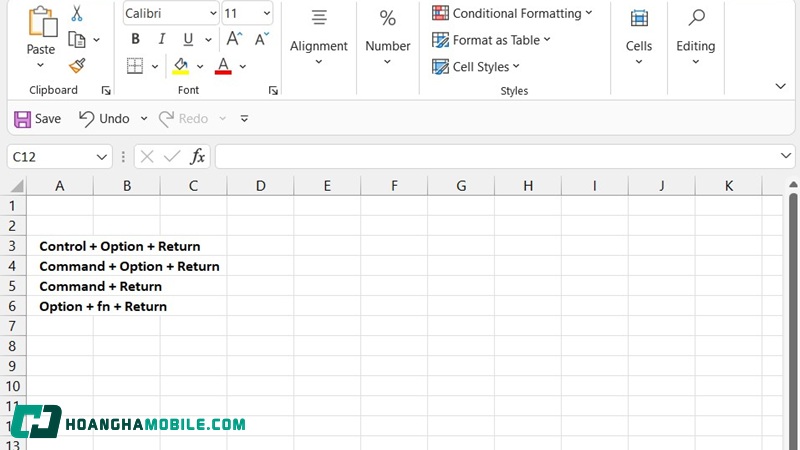The image size is (800, 450).
Task: Open the Number group menu
Action: pyautogui.click(x=388, y=37)
